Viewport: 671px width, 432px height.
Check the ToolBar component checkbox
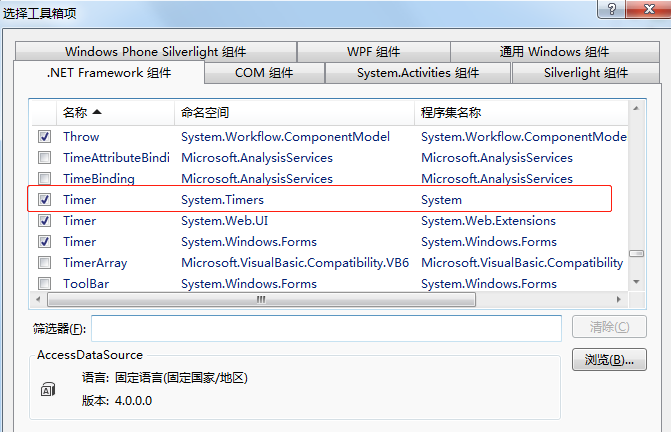[45, 284]
